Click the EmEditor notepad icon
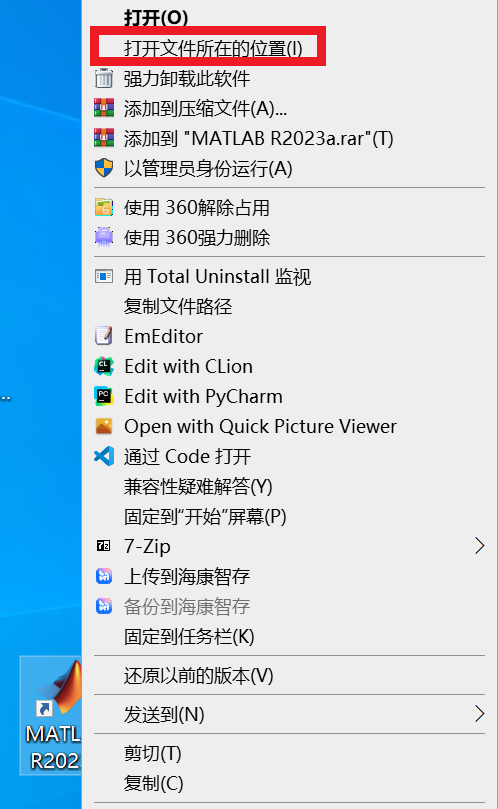498x809 pixels. coord(104,336)
